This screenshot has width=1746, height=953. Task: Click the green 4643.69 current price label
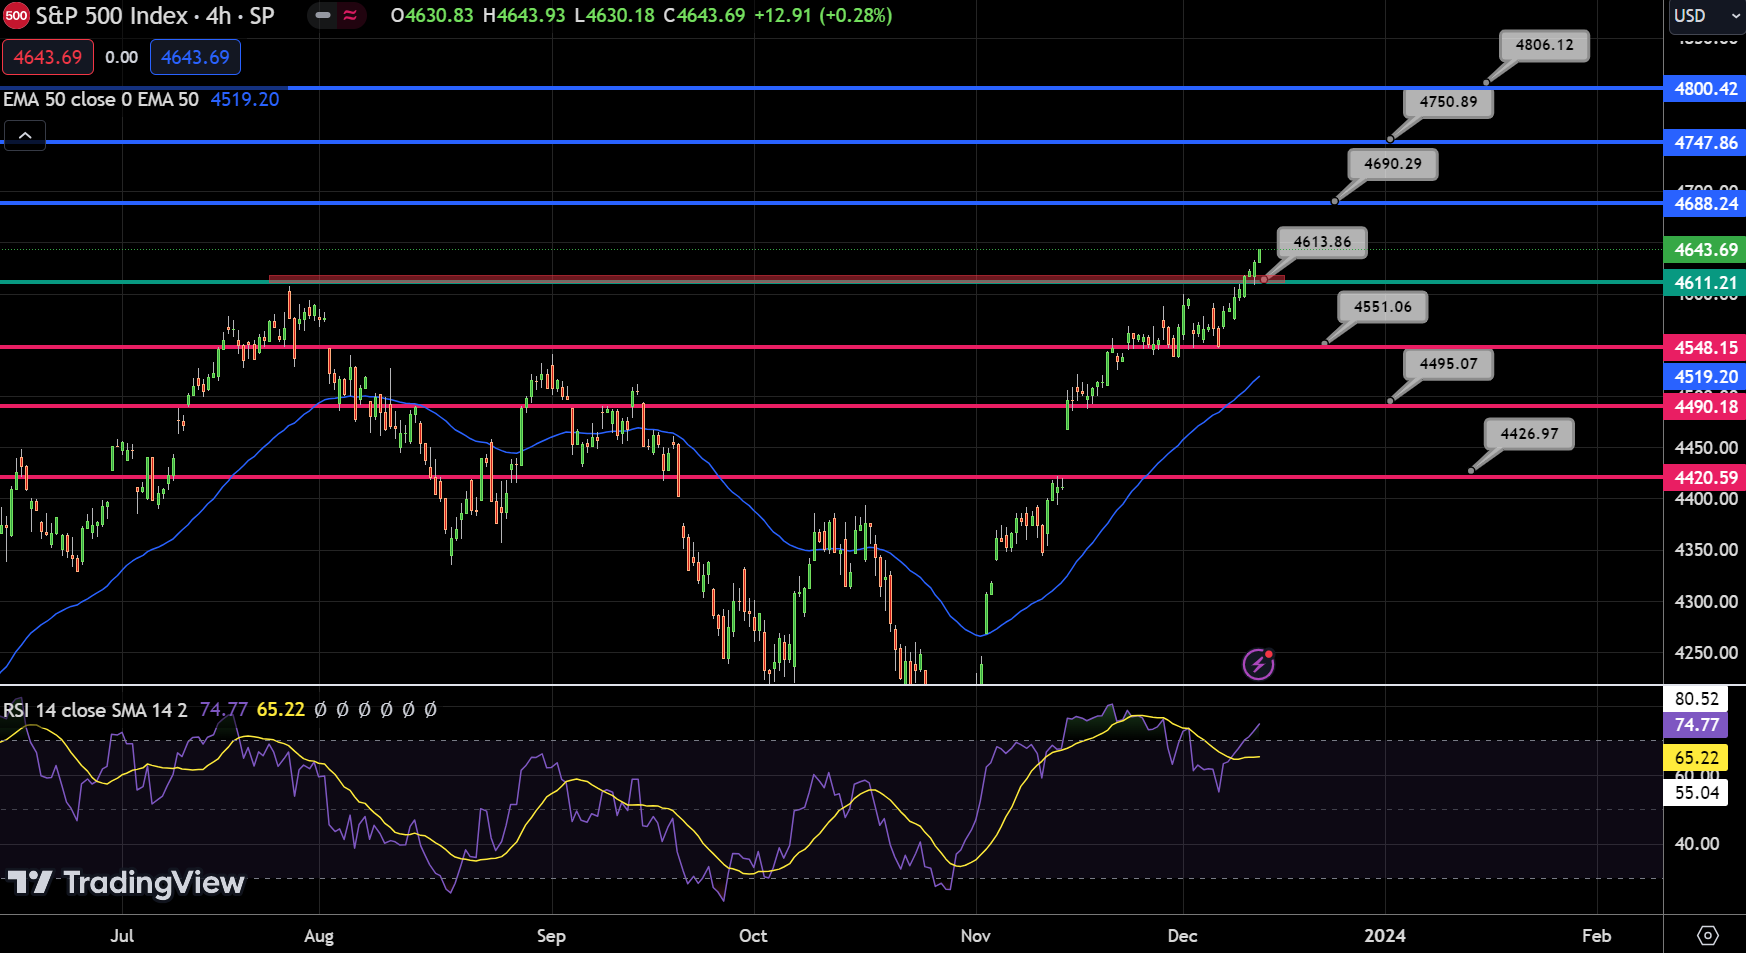point(1705,249)
